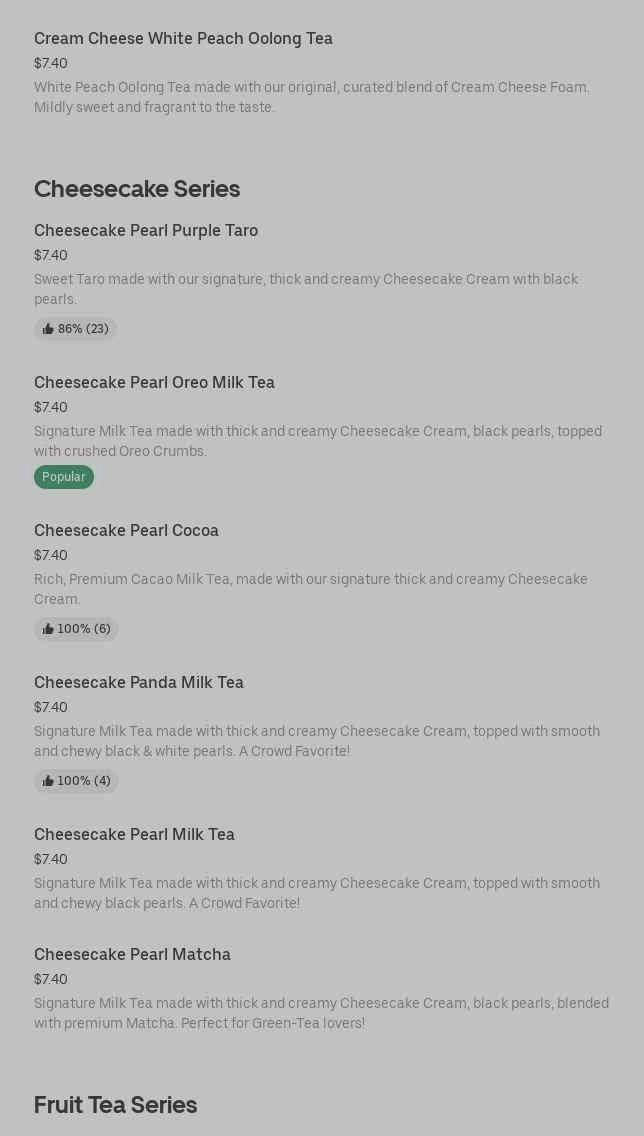Click the White Peach Oolong Tea description
644x1136 pixels.
pos(311,97)
